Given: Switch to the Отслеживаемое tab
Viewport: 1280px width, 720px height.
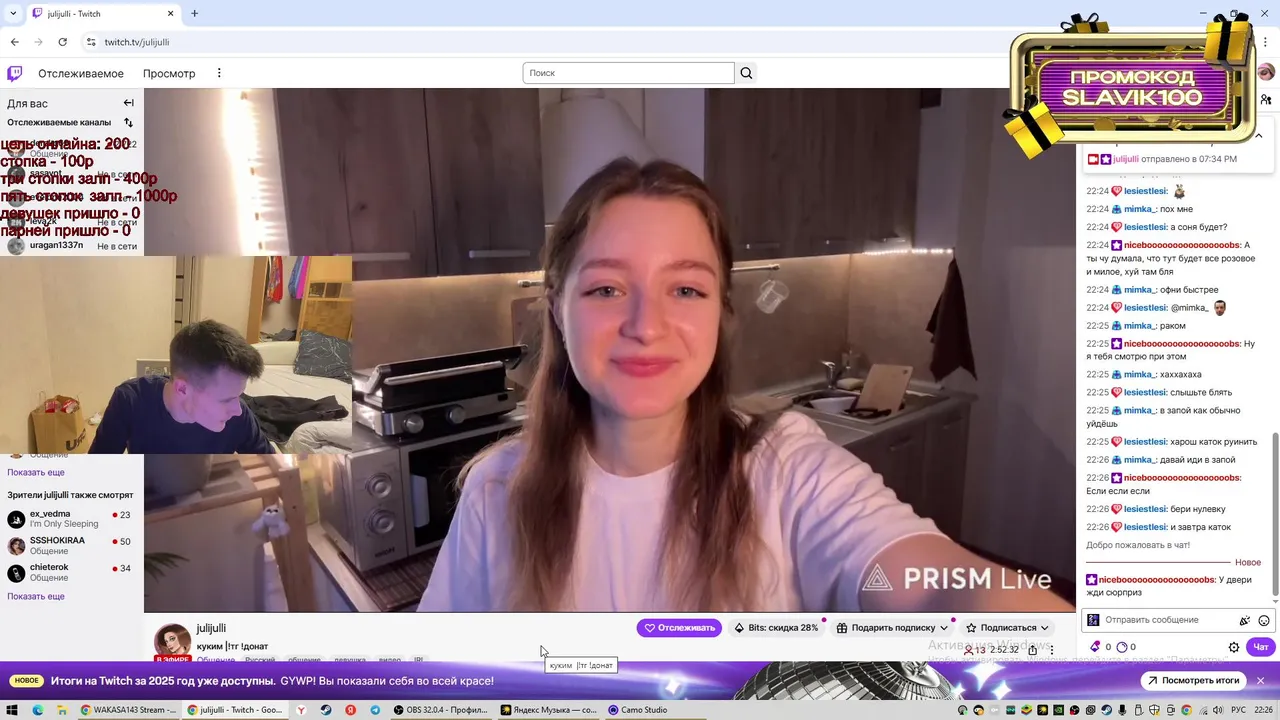Looking at the screenshot, I should [81, 73].
